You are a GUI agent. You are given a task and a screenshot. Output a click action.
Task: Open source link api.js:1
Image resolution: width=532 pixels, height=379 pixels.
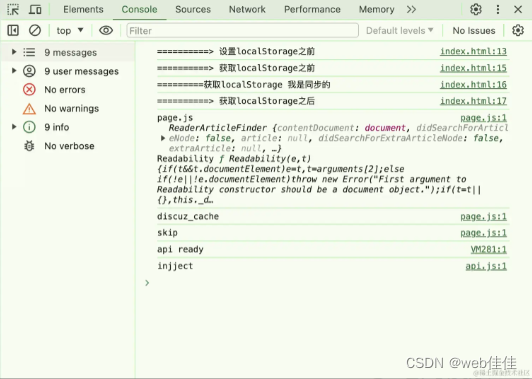pos(486,266)
